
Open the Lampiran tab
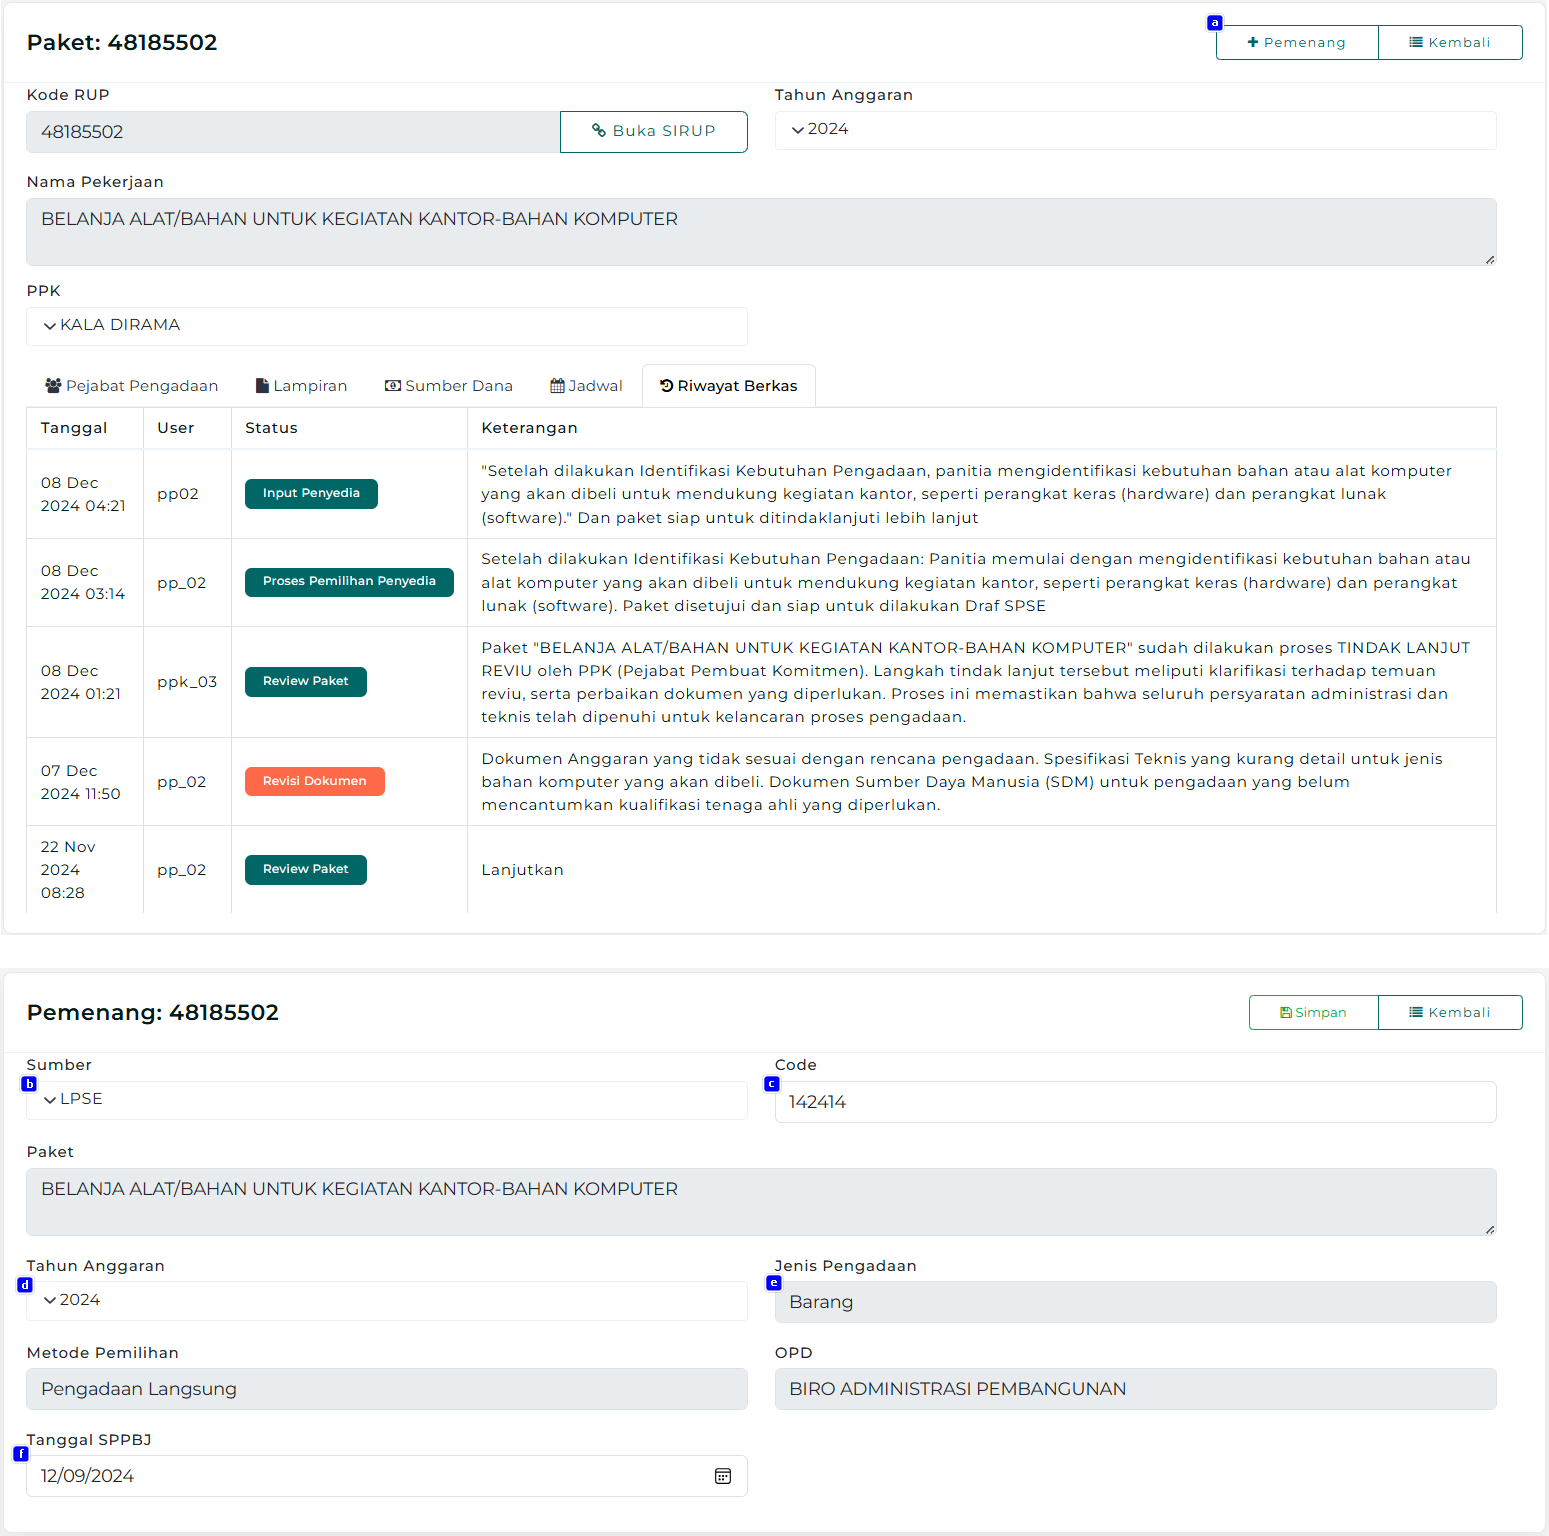click(301, 386)
